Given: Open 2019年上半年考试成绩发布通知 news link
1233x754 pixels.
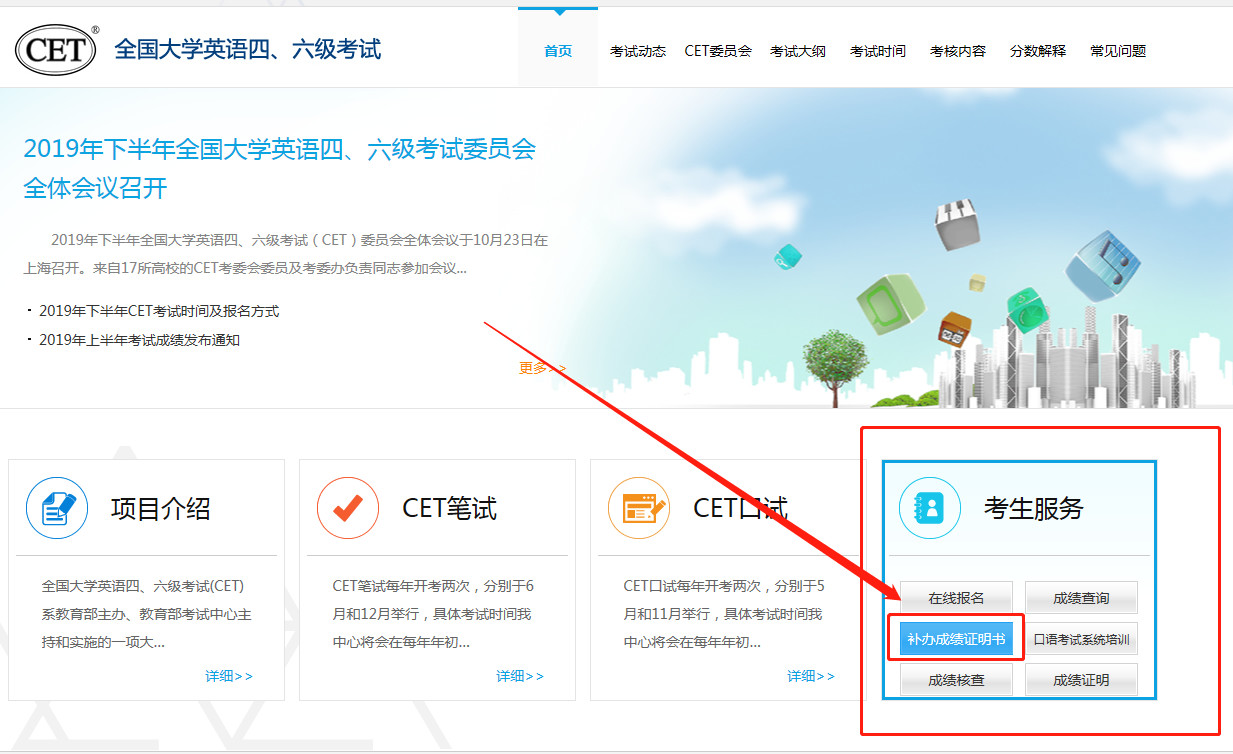Looking at the screenshot, I should coord(139,340).
